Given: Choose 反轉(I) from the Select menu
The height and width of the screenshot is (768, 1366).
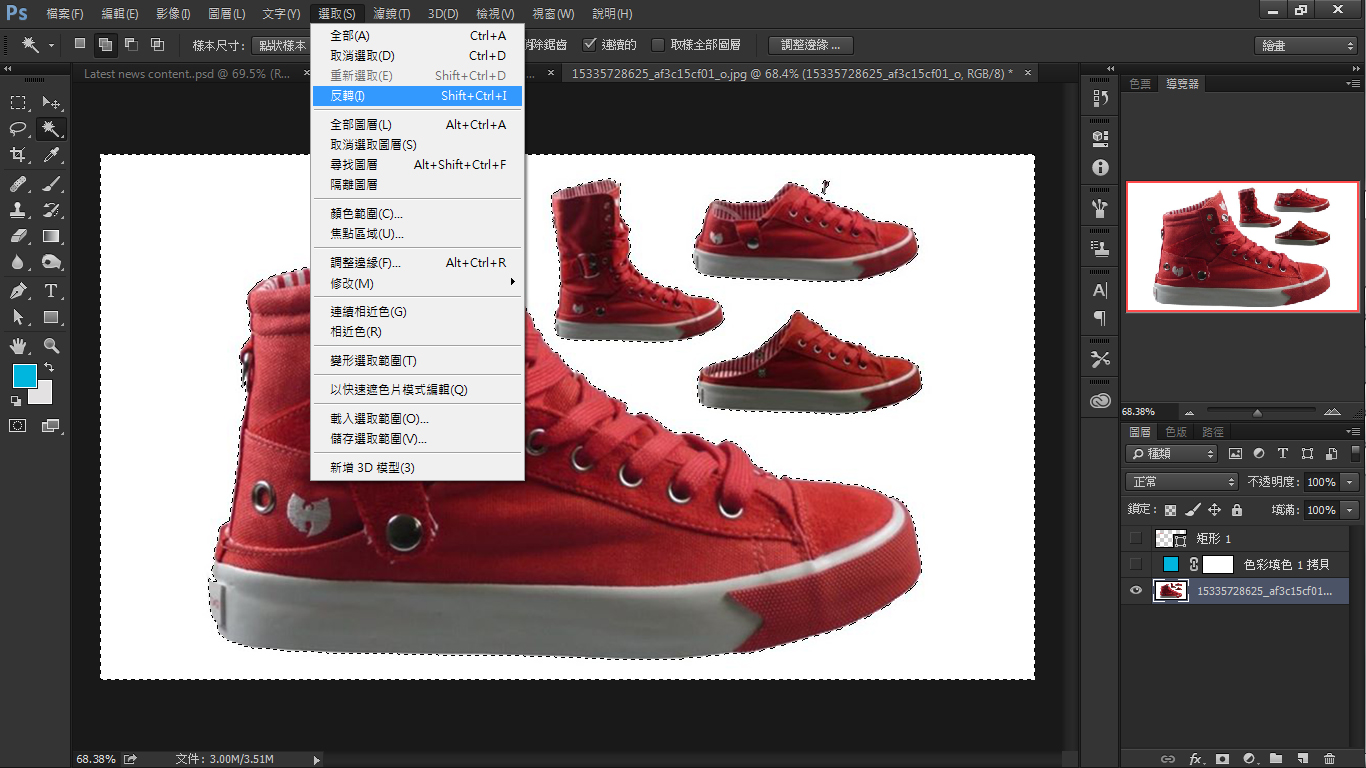Looking at the screenshot, I should [418, 95].
